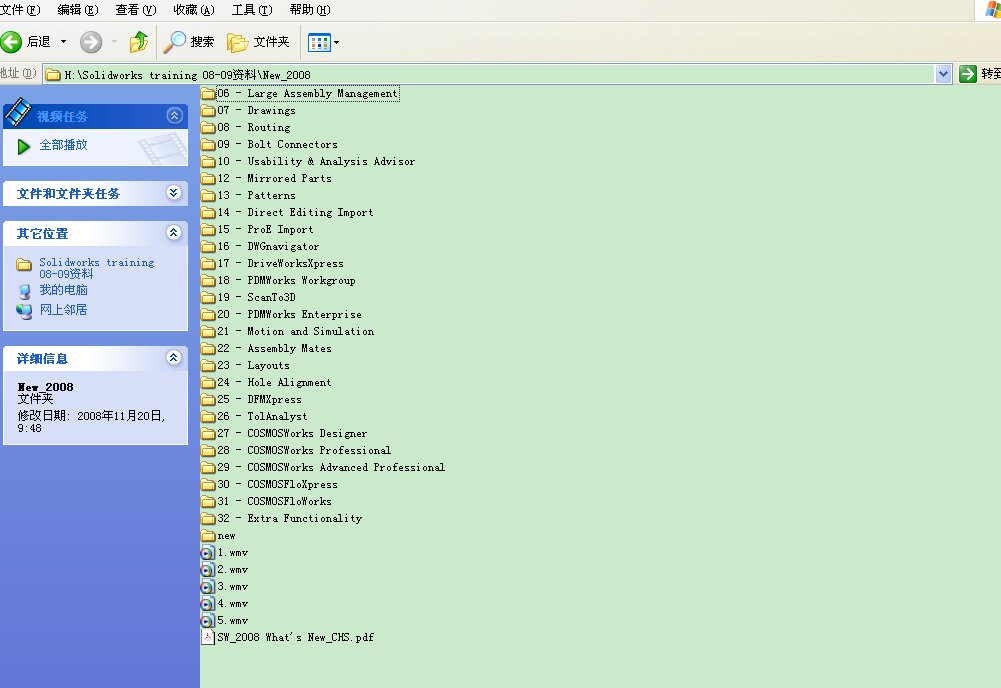This screenshot has width=1001, height=688.
Task: Select folder icon 07 - Drawings
Action: (x=208, y=110)
